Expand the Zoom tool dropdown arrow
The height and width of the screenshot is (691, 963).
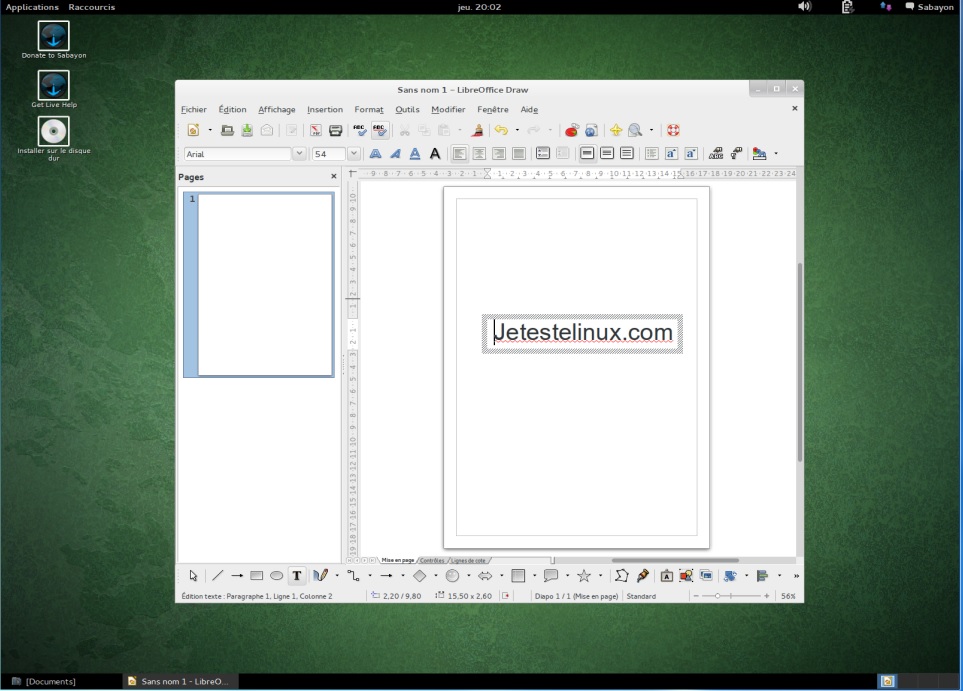pyautogui.click(x=651, y=130)
